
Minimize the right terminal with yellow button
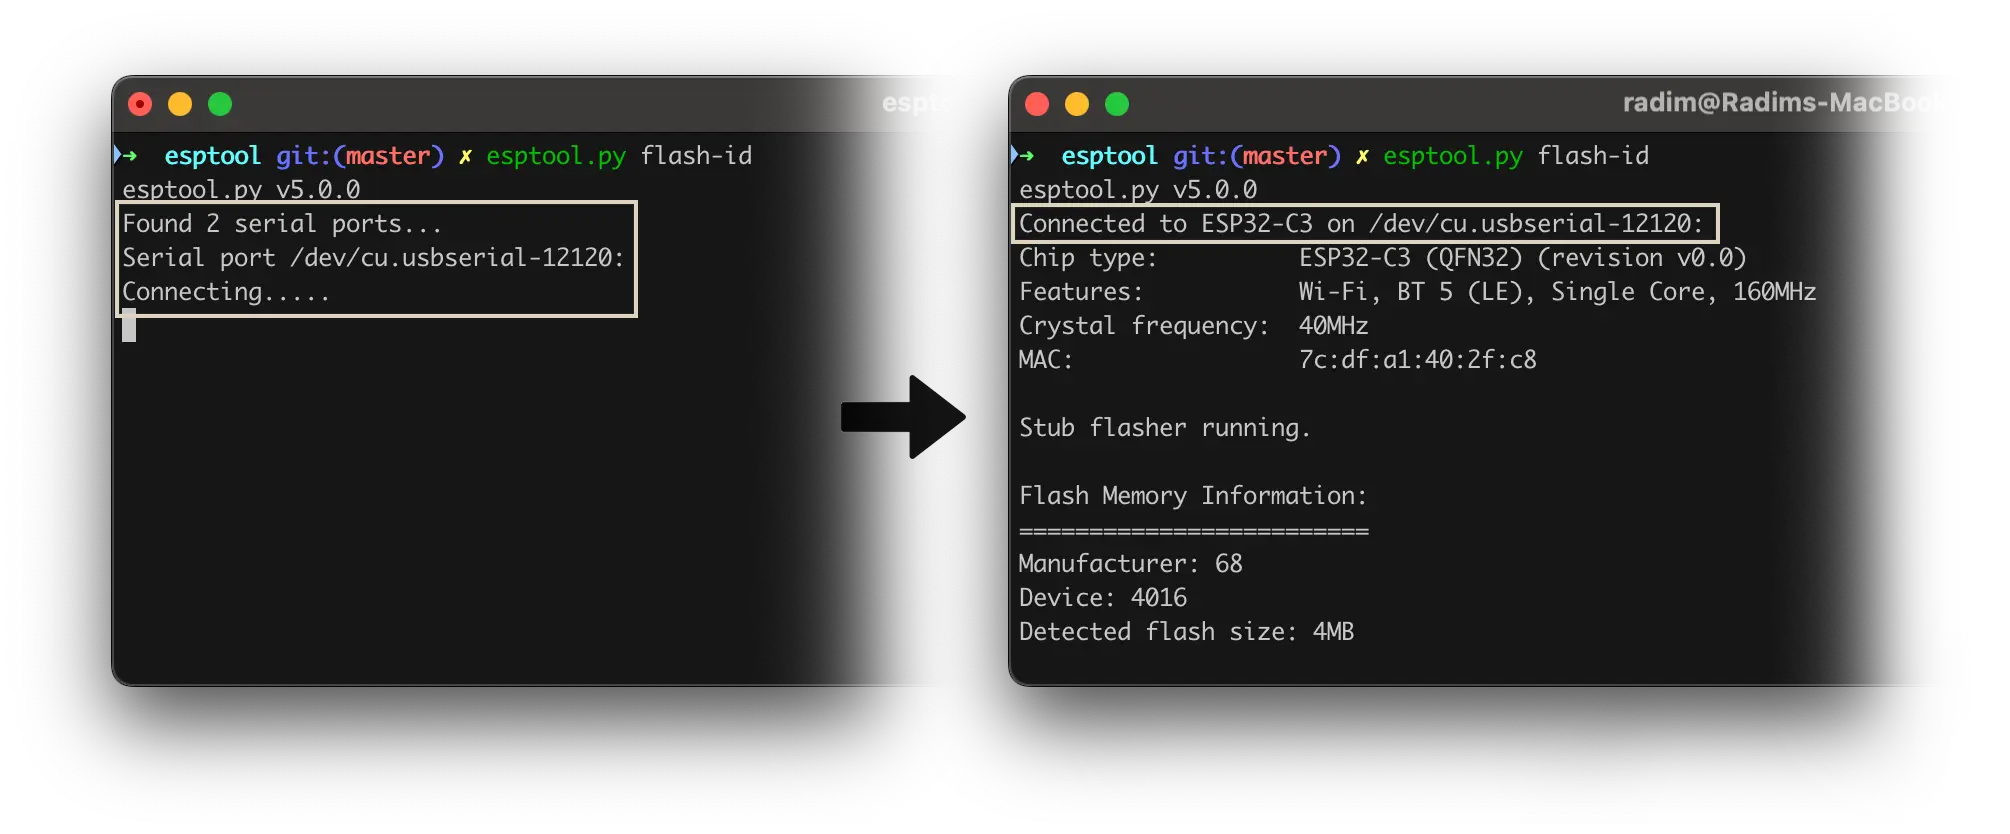coord(1077,104)
